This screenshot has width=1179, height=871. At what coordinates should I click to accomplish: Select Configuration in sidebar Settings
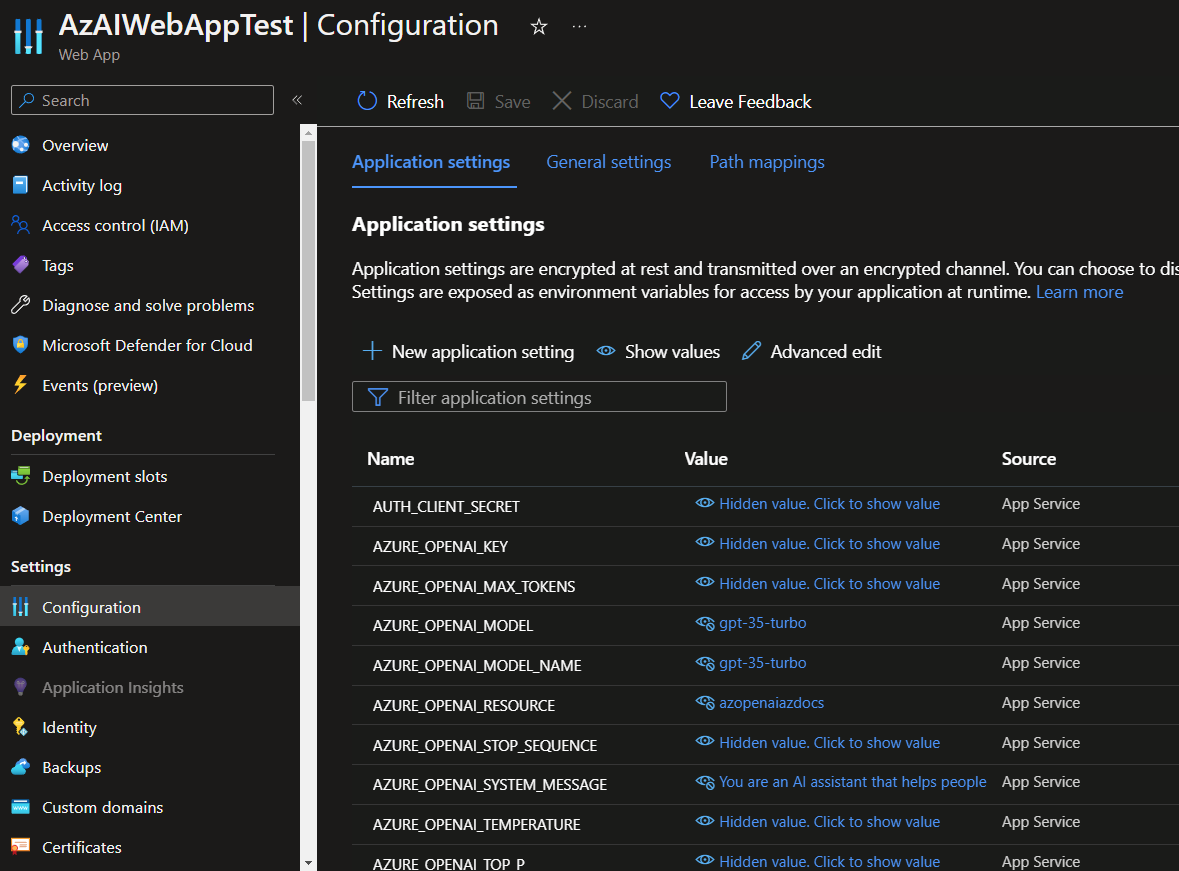(x=150, y=606)
